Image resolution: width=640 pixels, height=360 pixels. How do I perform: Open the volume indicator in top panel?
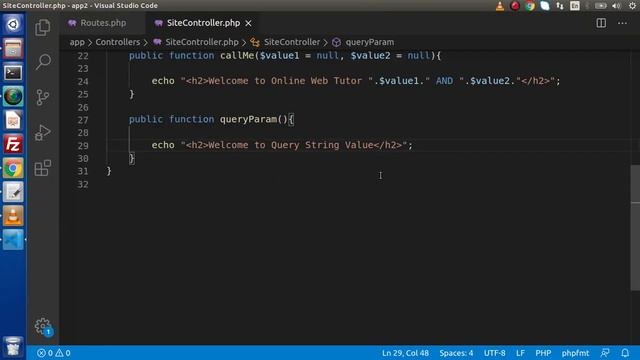point(616,6)
